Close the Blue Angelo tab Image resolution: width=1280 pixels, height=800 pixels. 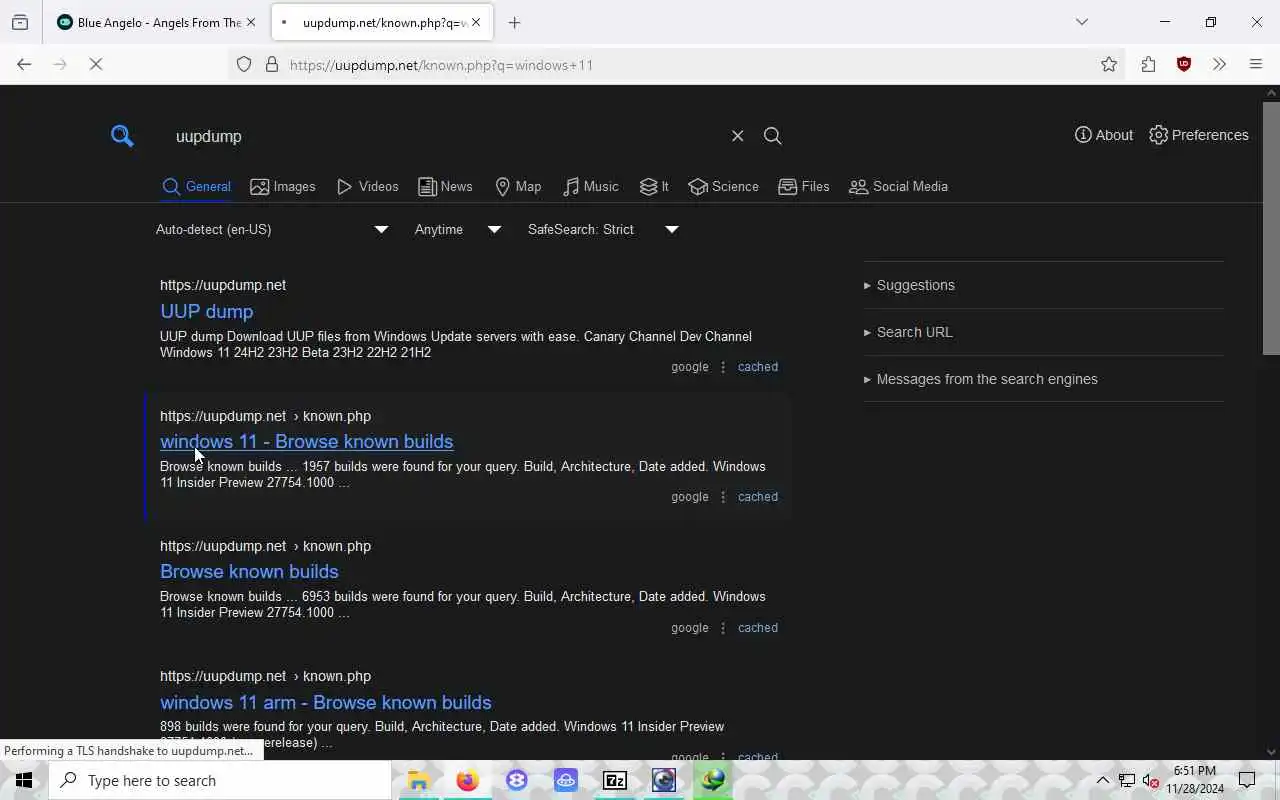pos(251,22)
